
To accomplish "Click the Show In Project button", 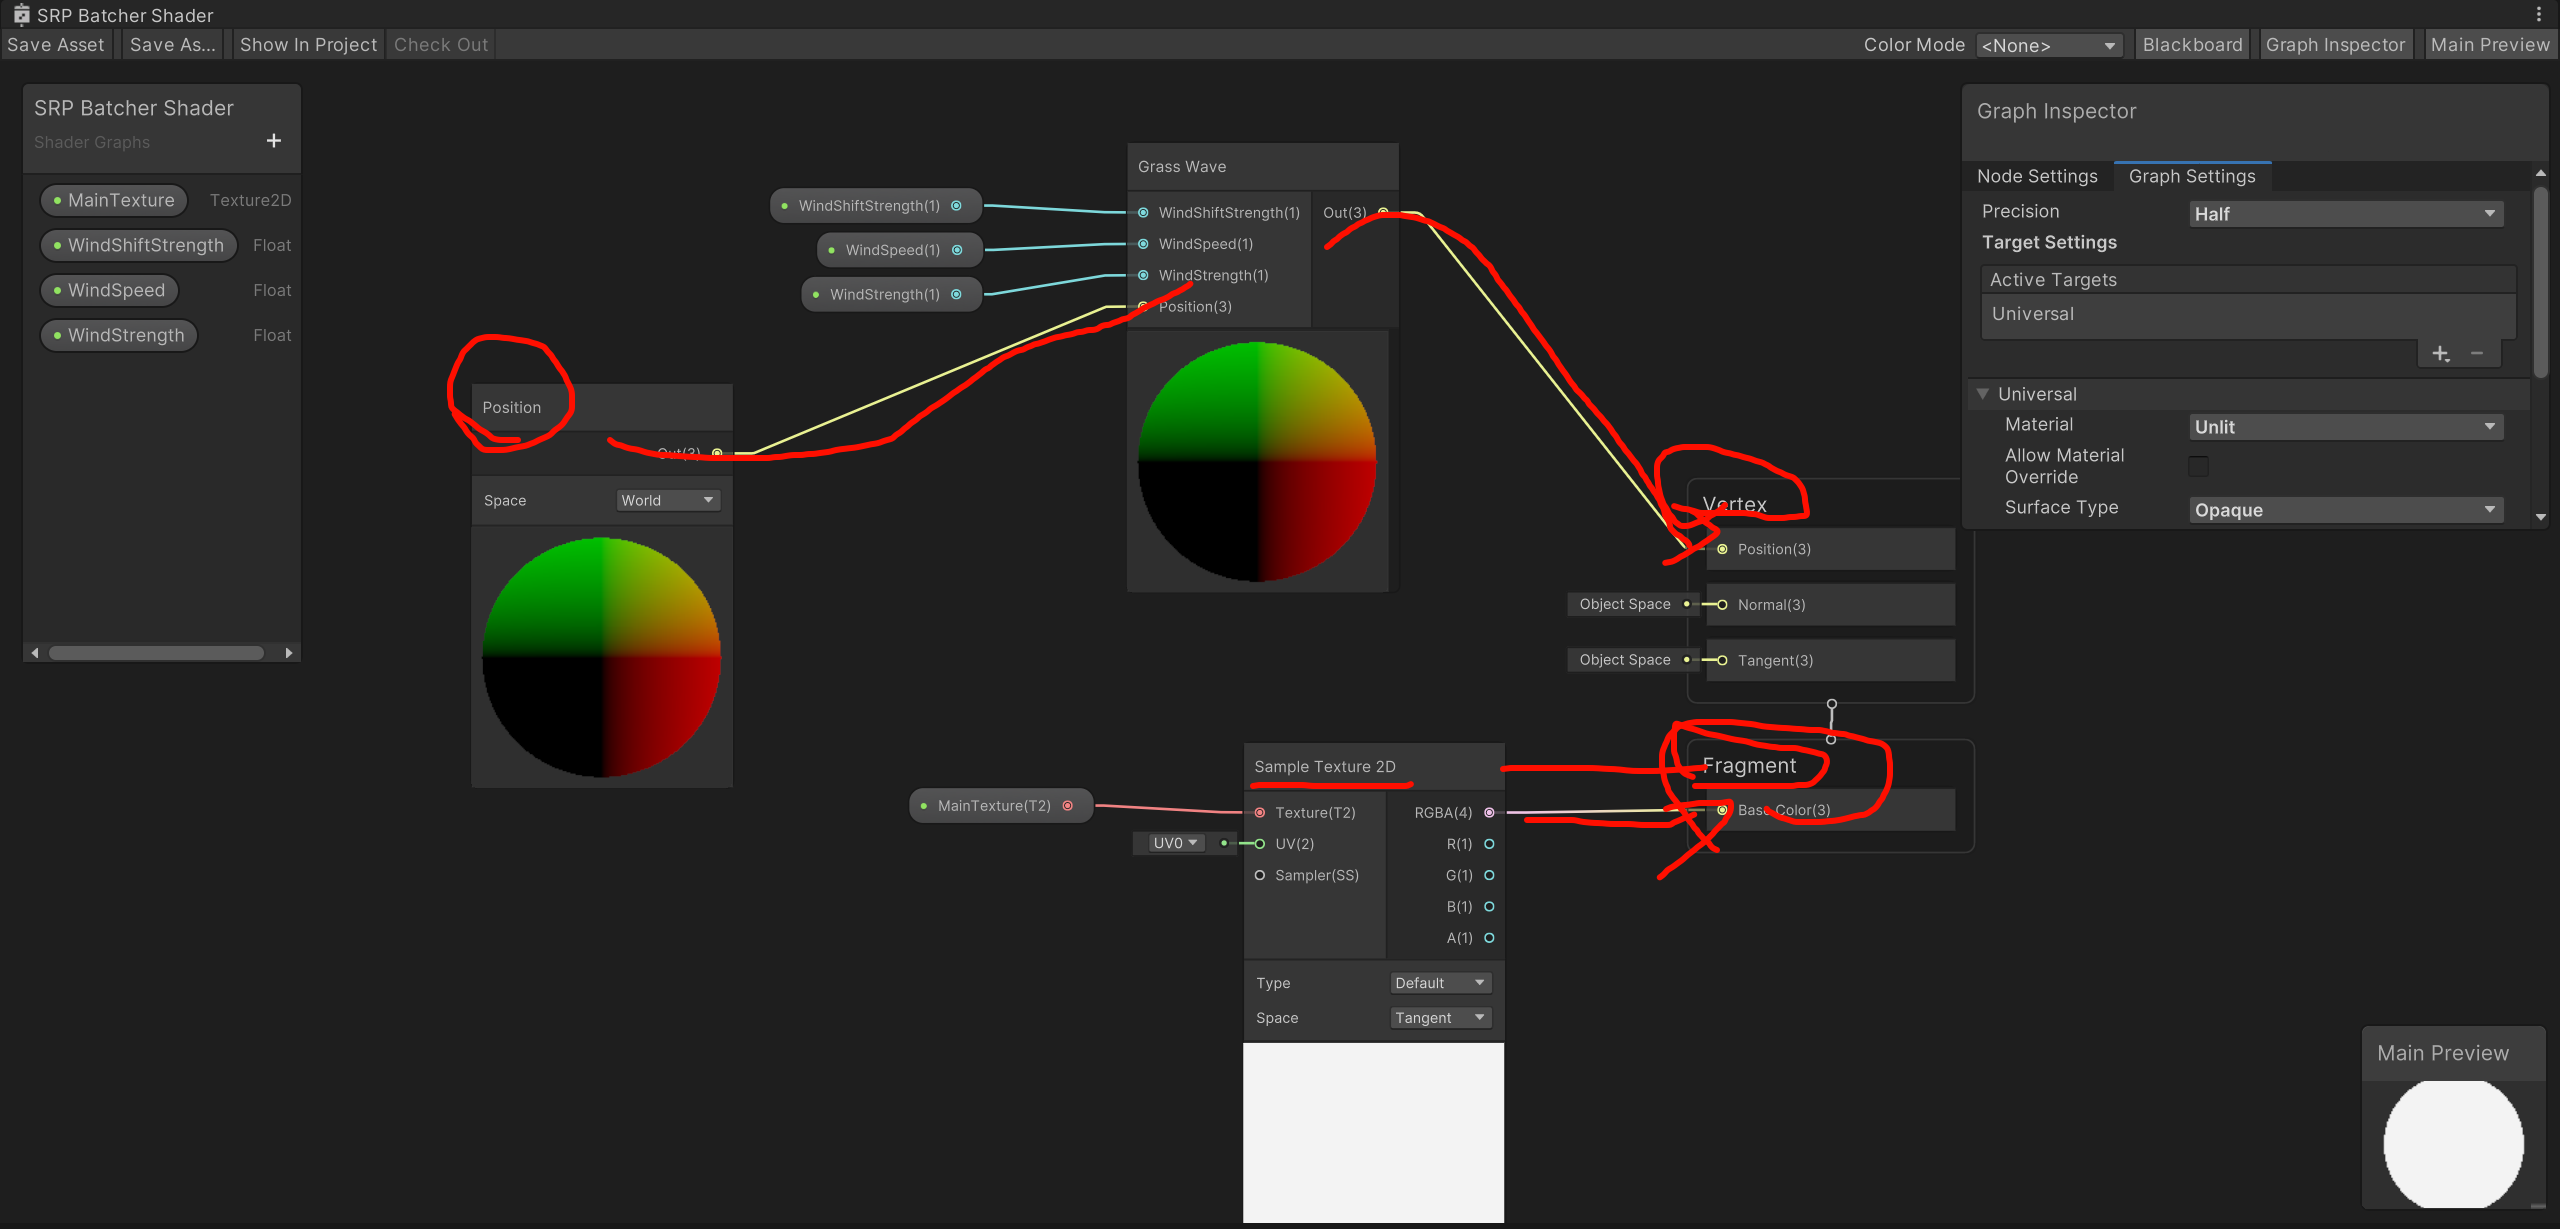I will click(x=308, y=45).
